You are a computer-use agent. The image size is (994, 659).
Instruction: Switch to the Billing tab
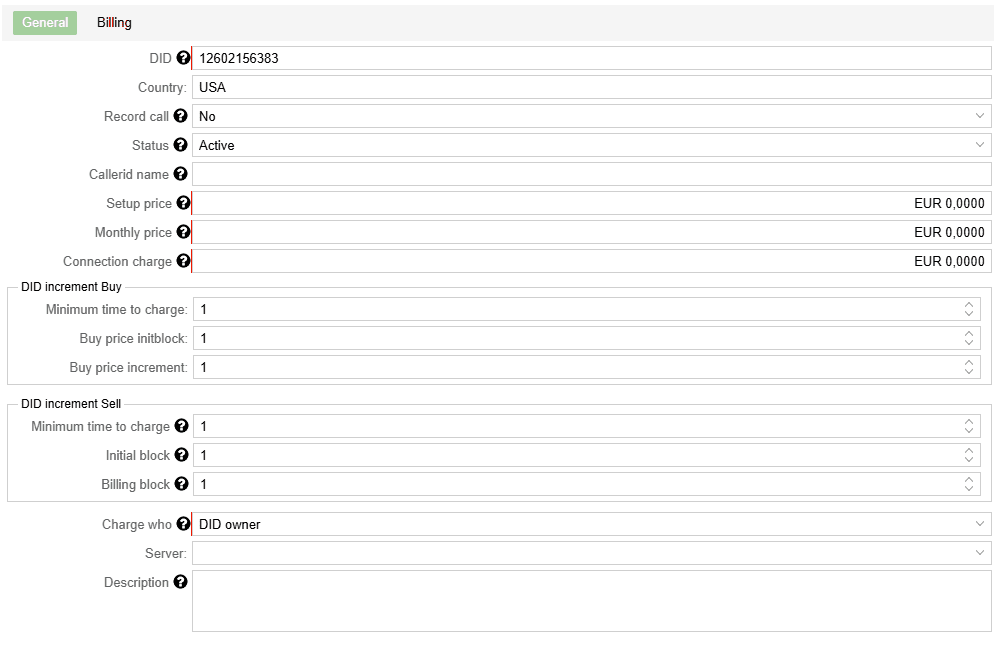coord(114,23)
